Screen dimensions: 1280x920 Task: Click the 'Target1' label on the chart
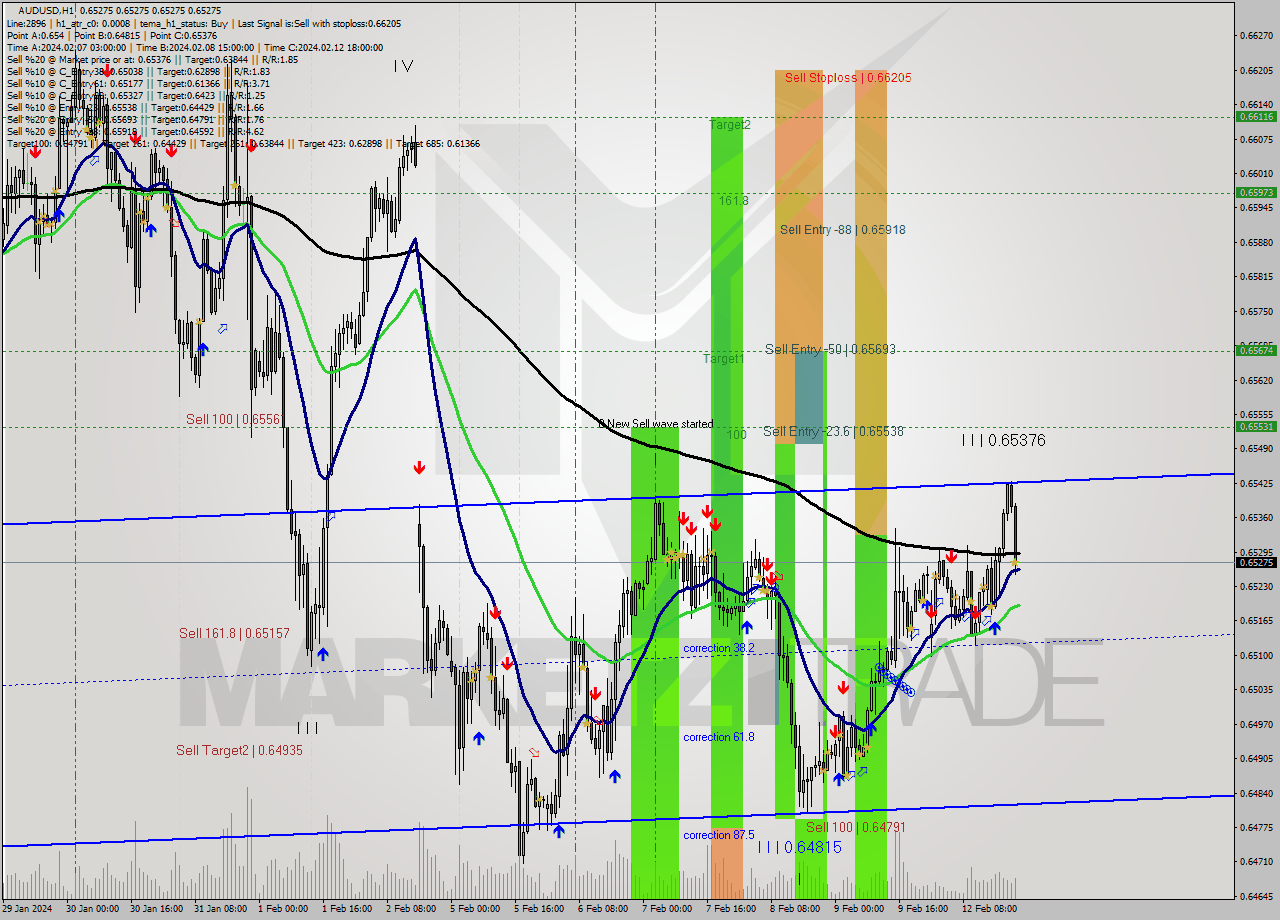tap(723, 358)
